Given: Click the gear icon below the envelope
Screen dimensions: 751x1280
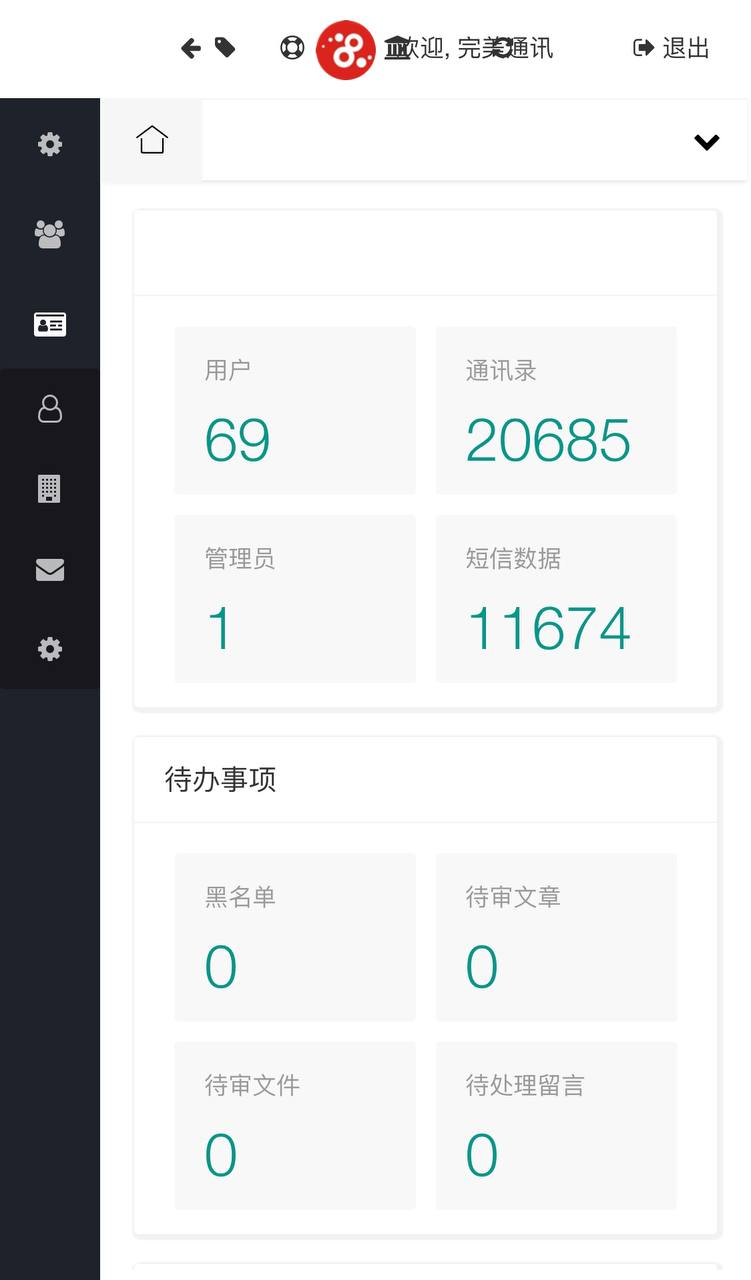Looking at the screenshot, I should [50, 649].
